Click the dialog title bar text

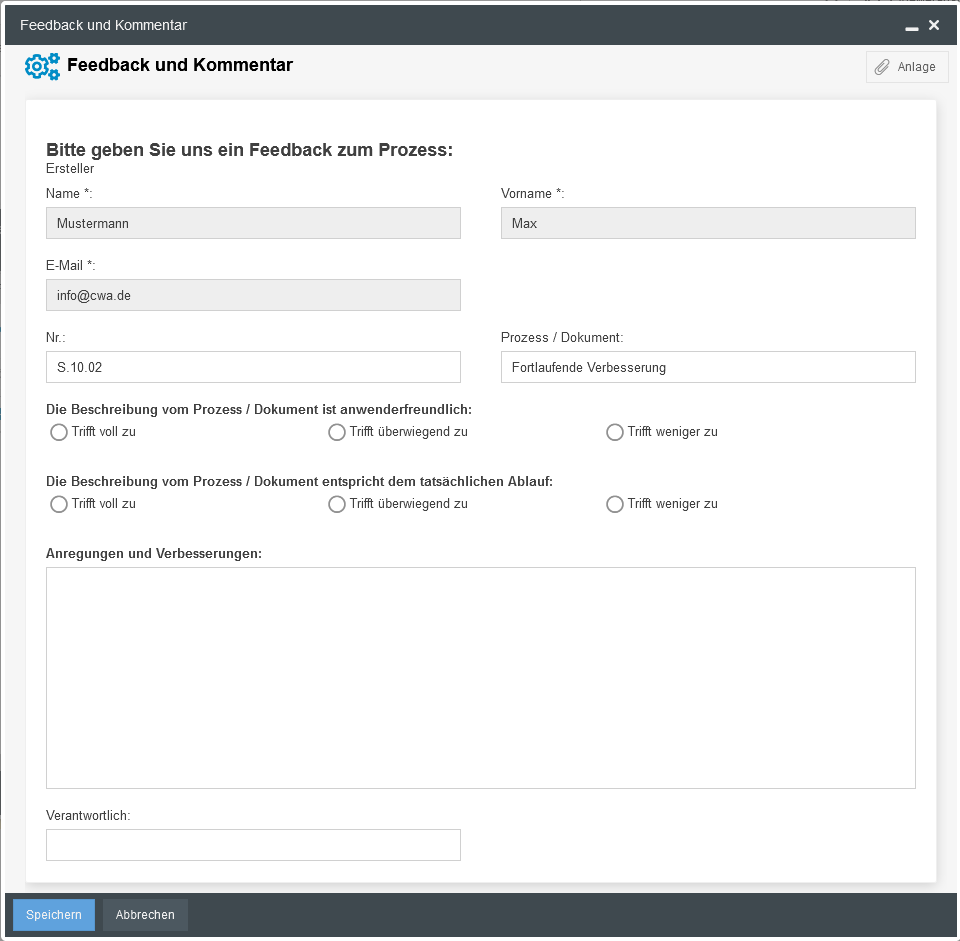tap(103, 25)
